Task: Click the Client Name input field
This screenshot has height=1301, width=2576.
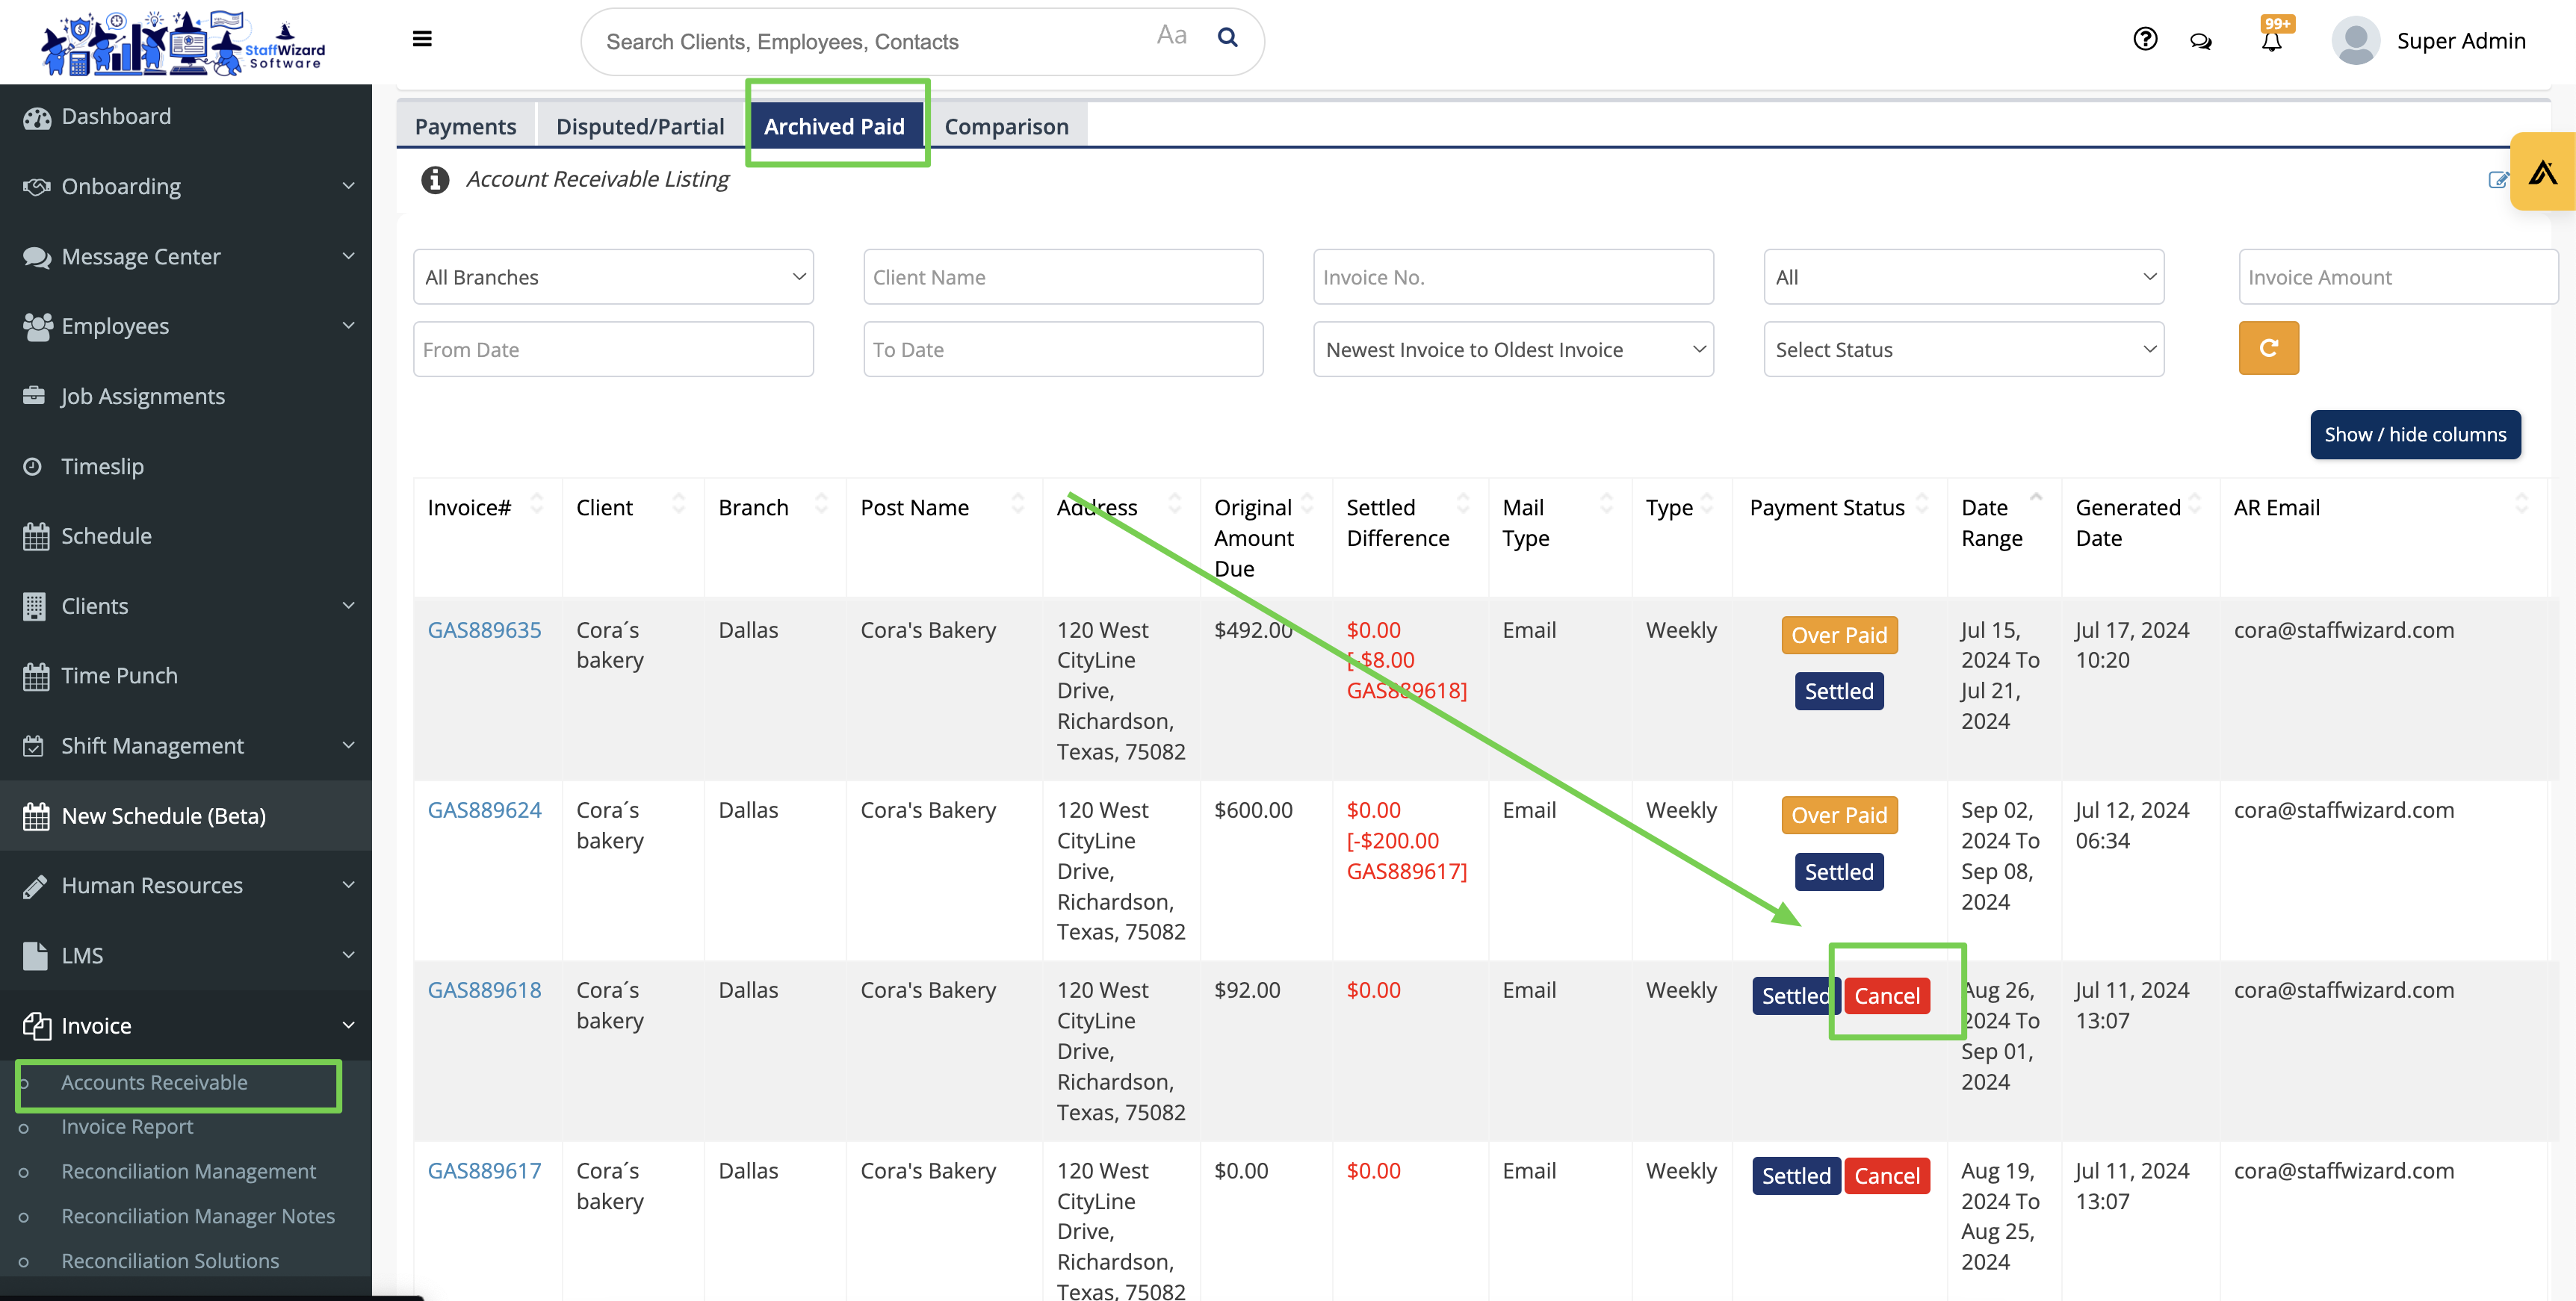Action: 1063,277
